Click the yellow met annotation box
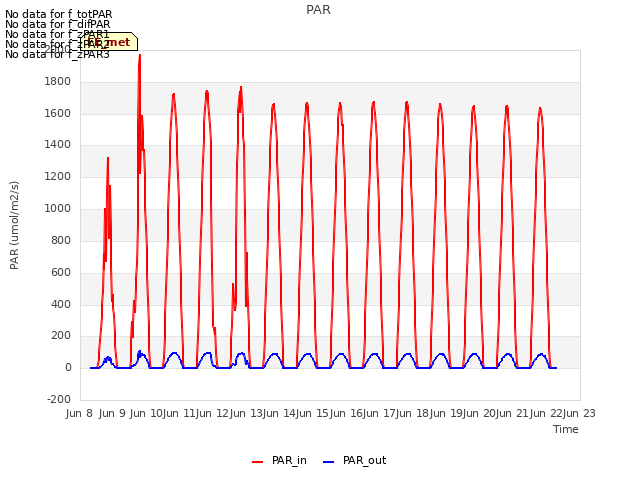Viewport: 640px width, 480px height. (x=109, y=42)
